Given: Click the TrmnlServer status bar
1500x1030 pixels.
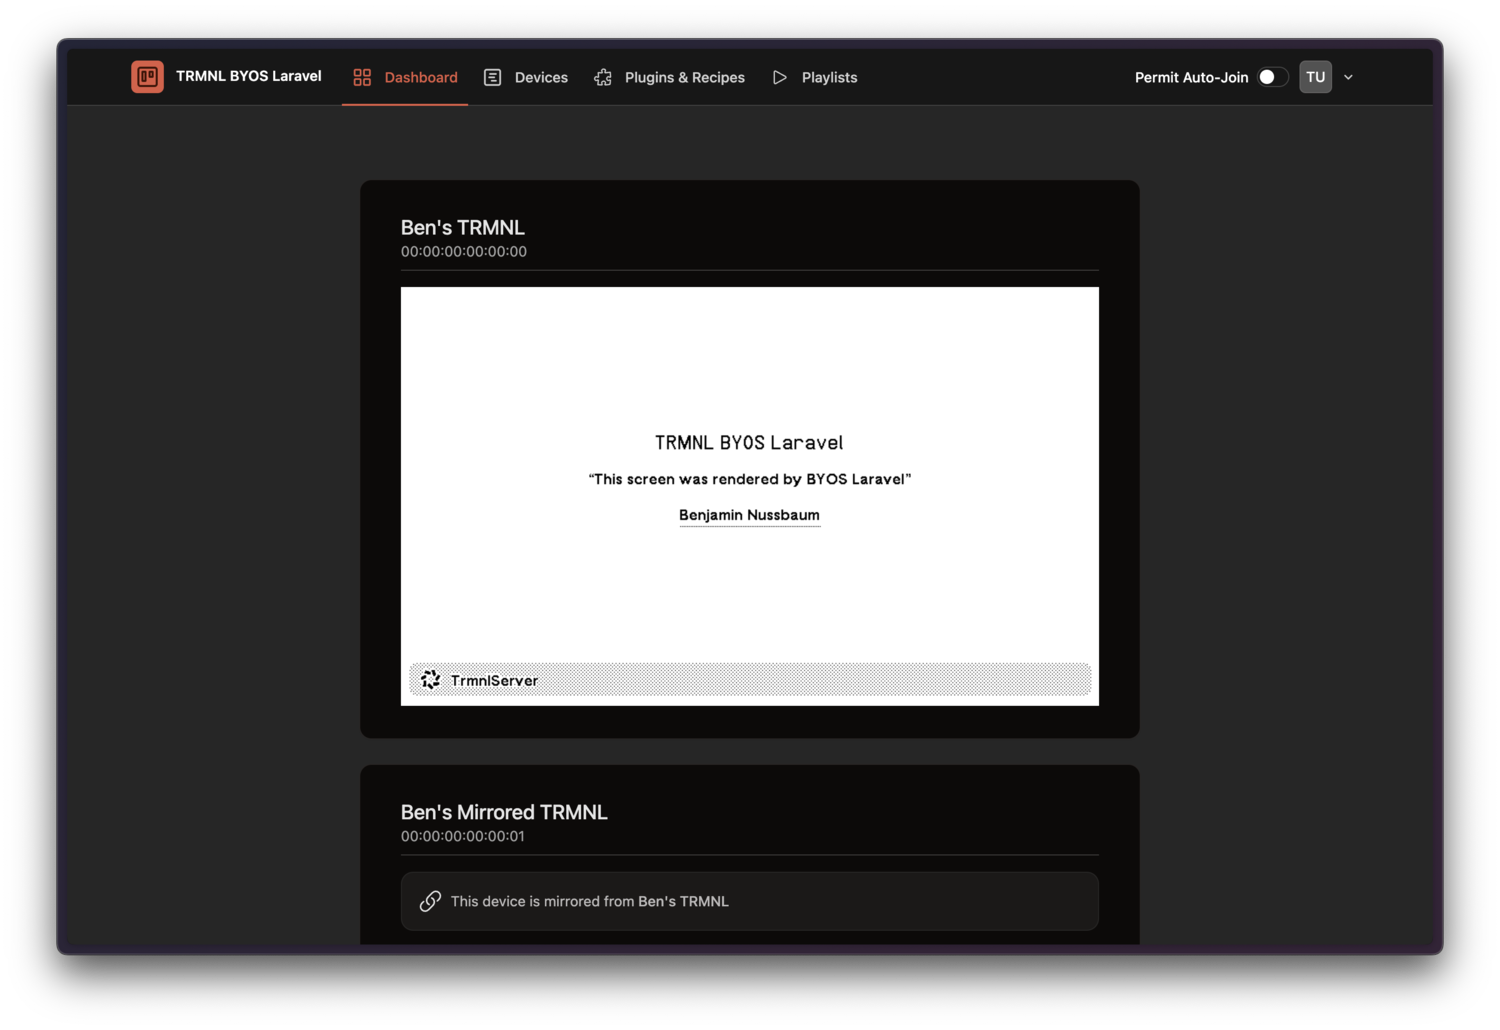Looking at the screenshot, I should click(x=749, y=679).
